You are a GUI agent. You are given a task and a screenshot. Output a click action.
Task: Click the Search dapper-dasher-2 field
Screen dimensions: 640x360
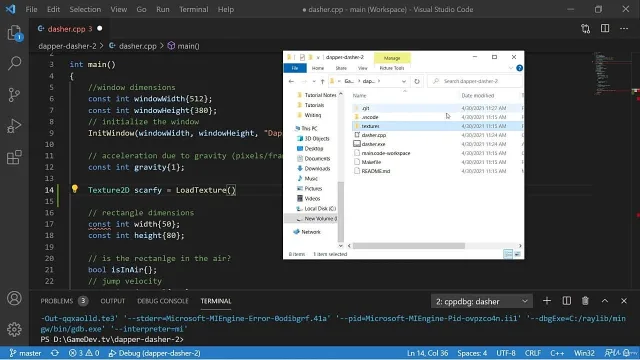coord(476,81)
